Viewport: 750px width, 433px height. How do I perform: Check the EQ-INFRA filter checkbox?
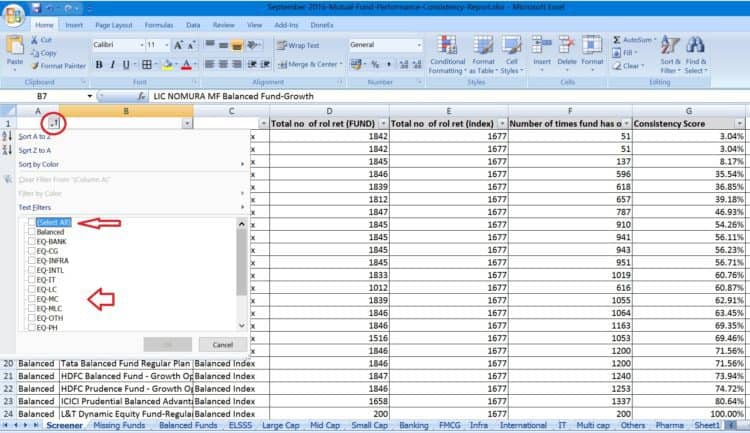tap(32, 260)
